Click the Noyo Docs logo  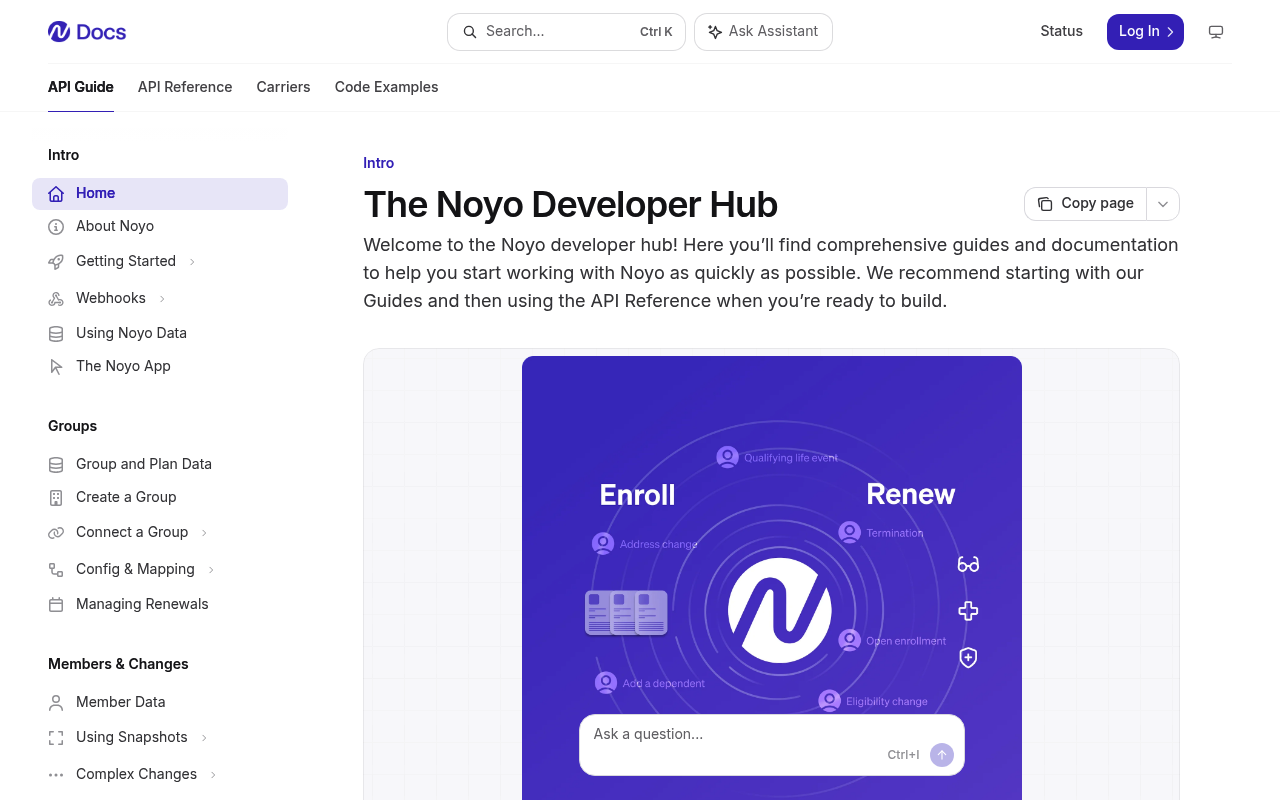(x=87, y=32)
